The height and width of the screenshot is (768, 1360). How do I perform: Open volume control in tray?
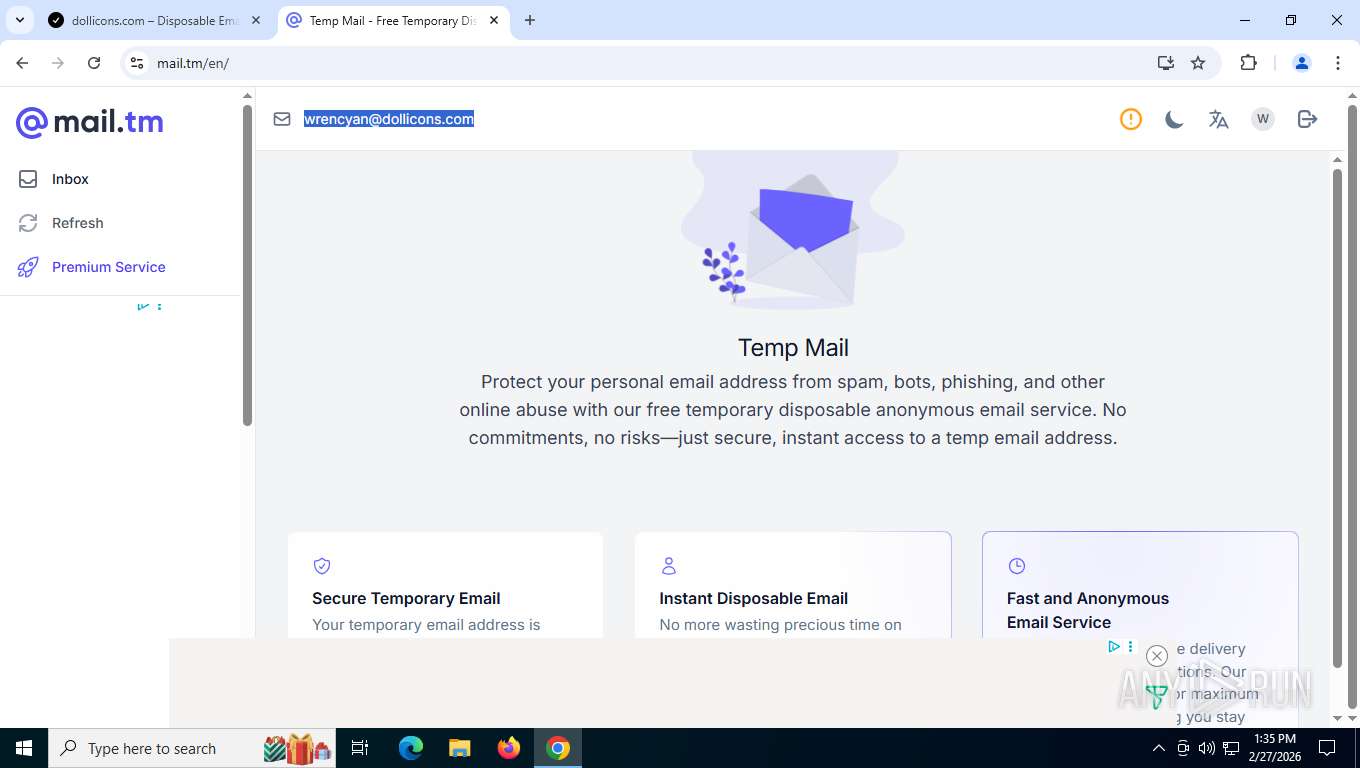pos(1206,748)
